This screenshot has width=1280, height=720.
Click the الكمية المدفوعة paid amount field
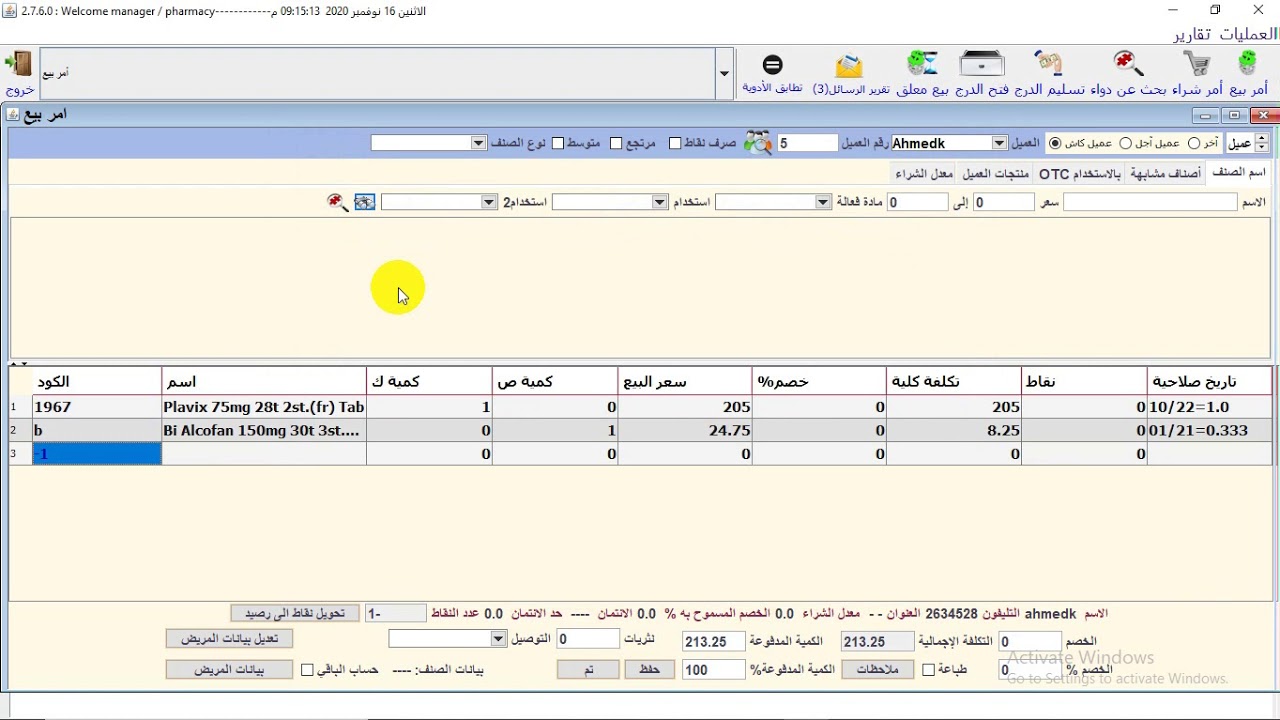click(713, 641)
